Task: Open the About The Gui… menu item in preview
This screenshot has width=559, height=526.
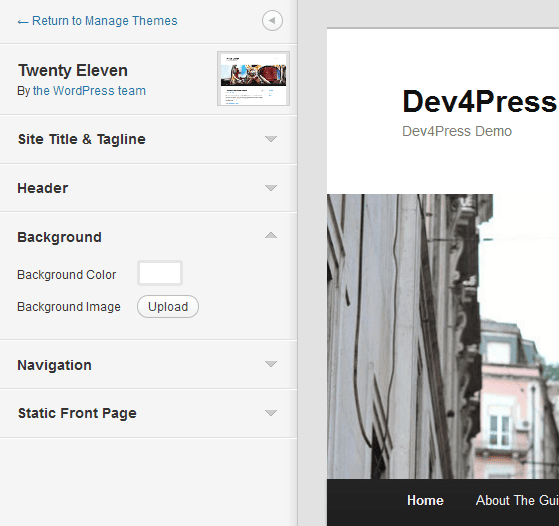Action: click(x=517, y=500)
